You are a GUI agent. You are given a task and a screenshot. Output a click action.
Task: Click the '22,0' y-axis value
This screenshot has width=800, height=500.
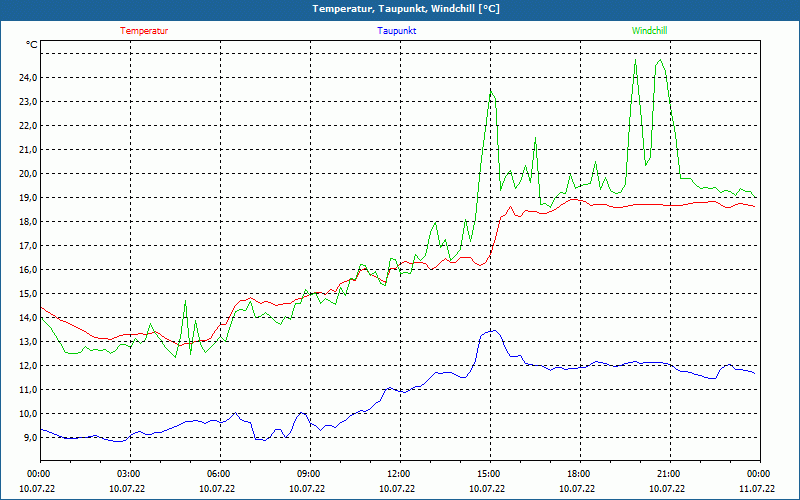28,126
